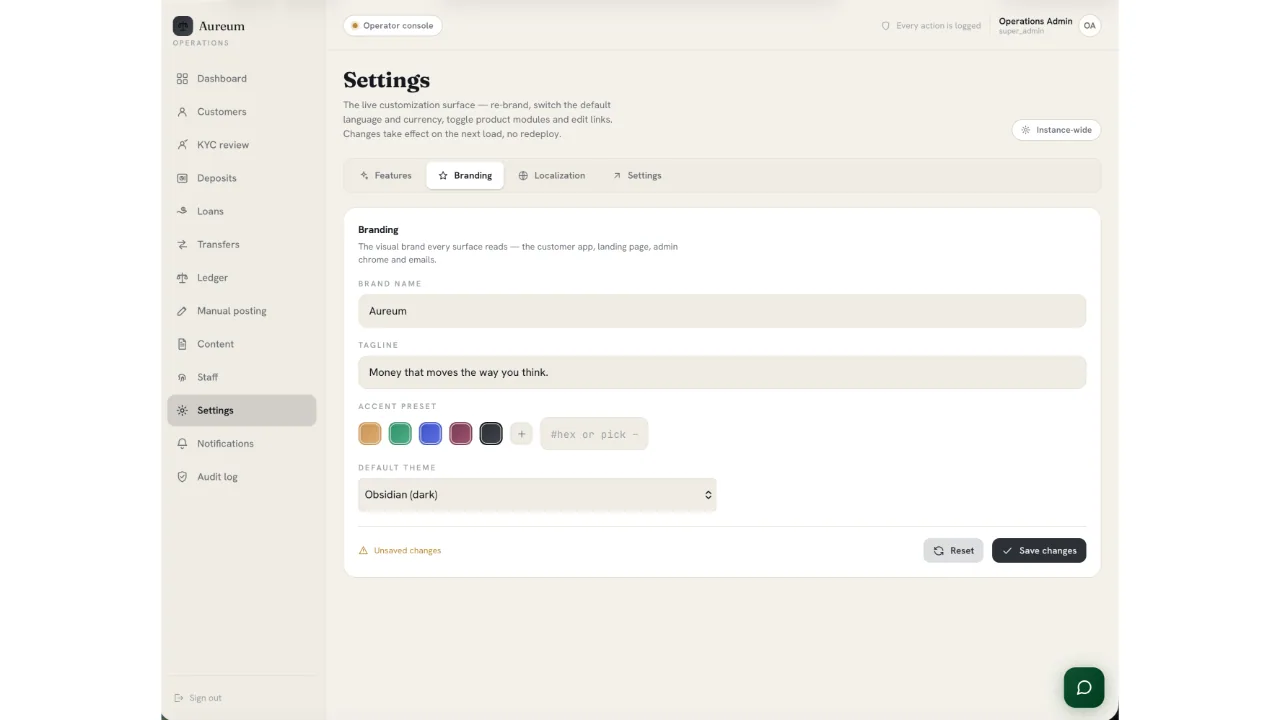Open the Notifications bell icon

point(182,443)
